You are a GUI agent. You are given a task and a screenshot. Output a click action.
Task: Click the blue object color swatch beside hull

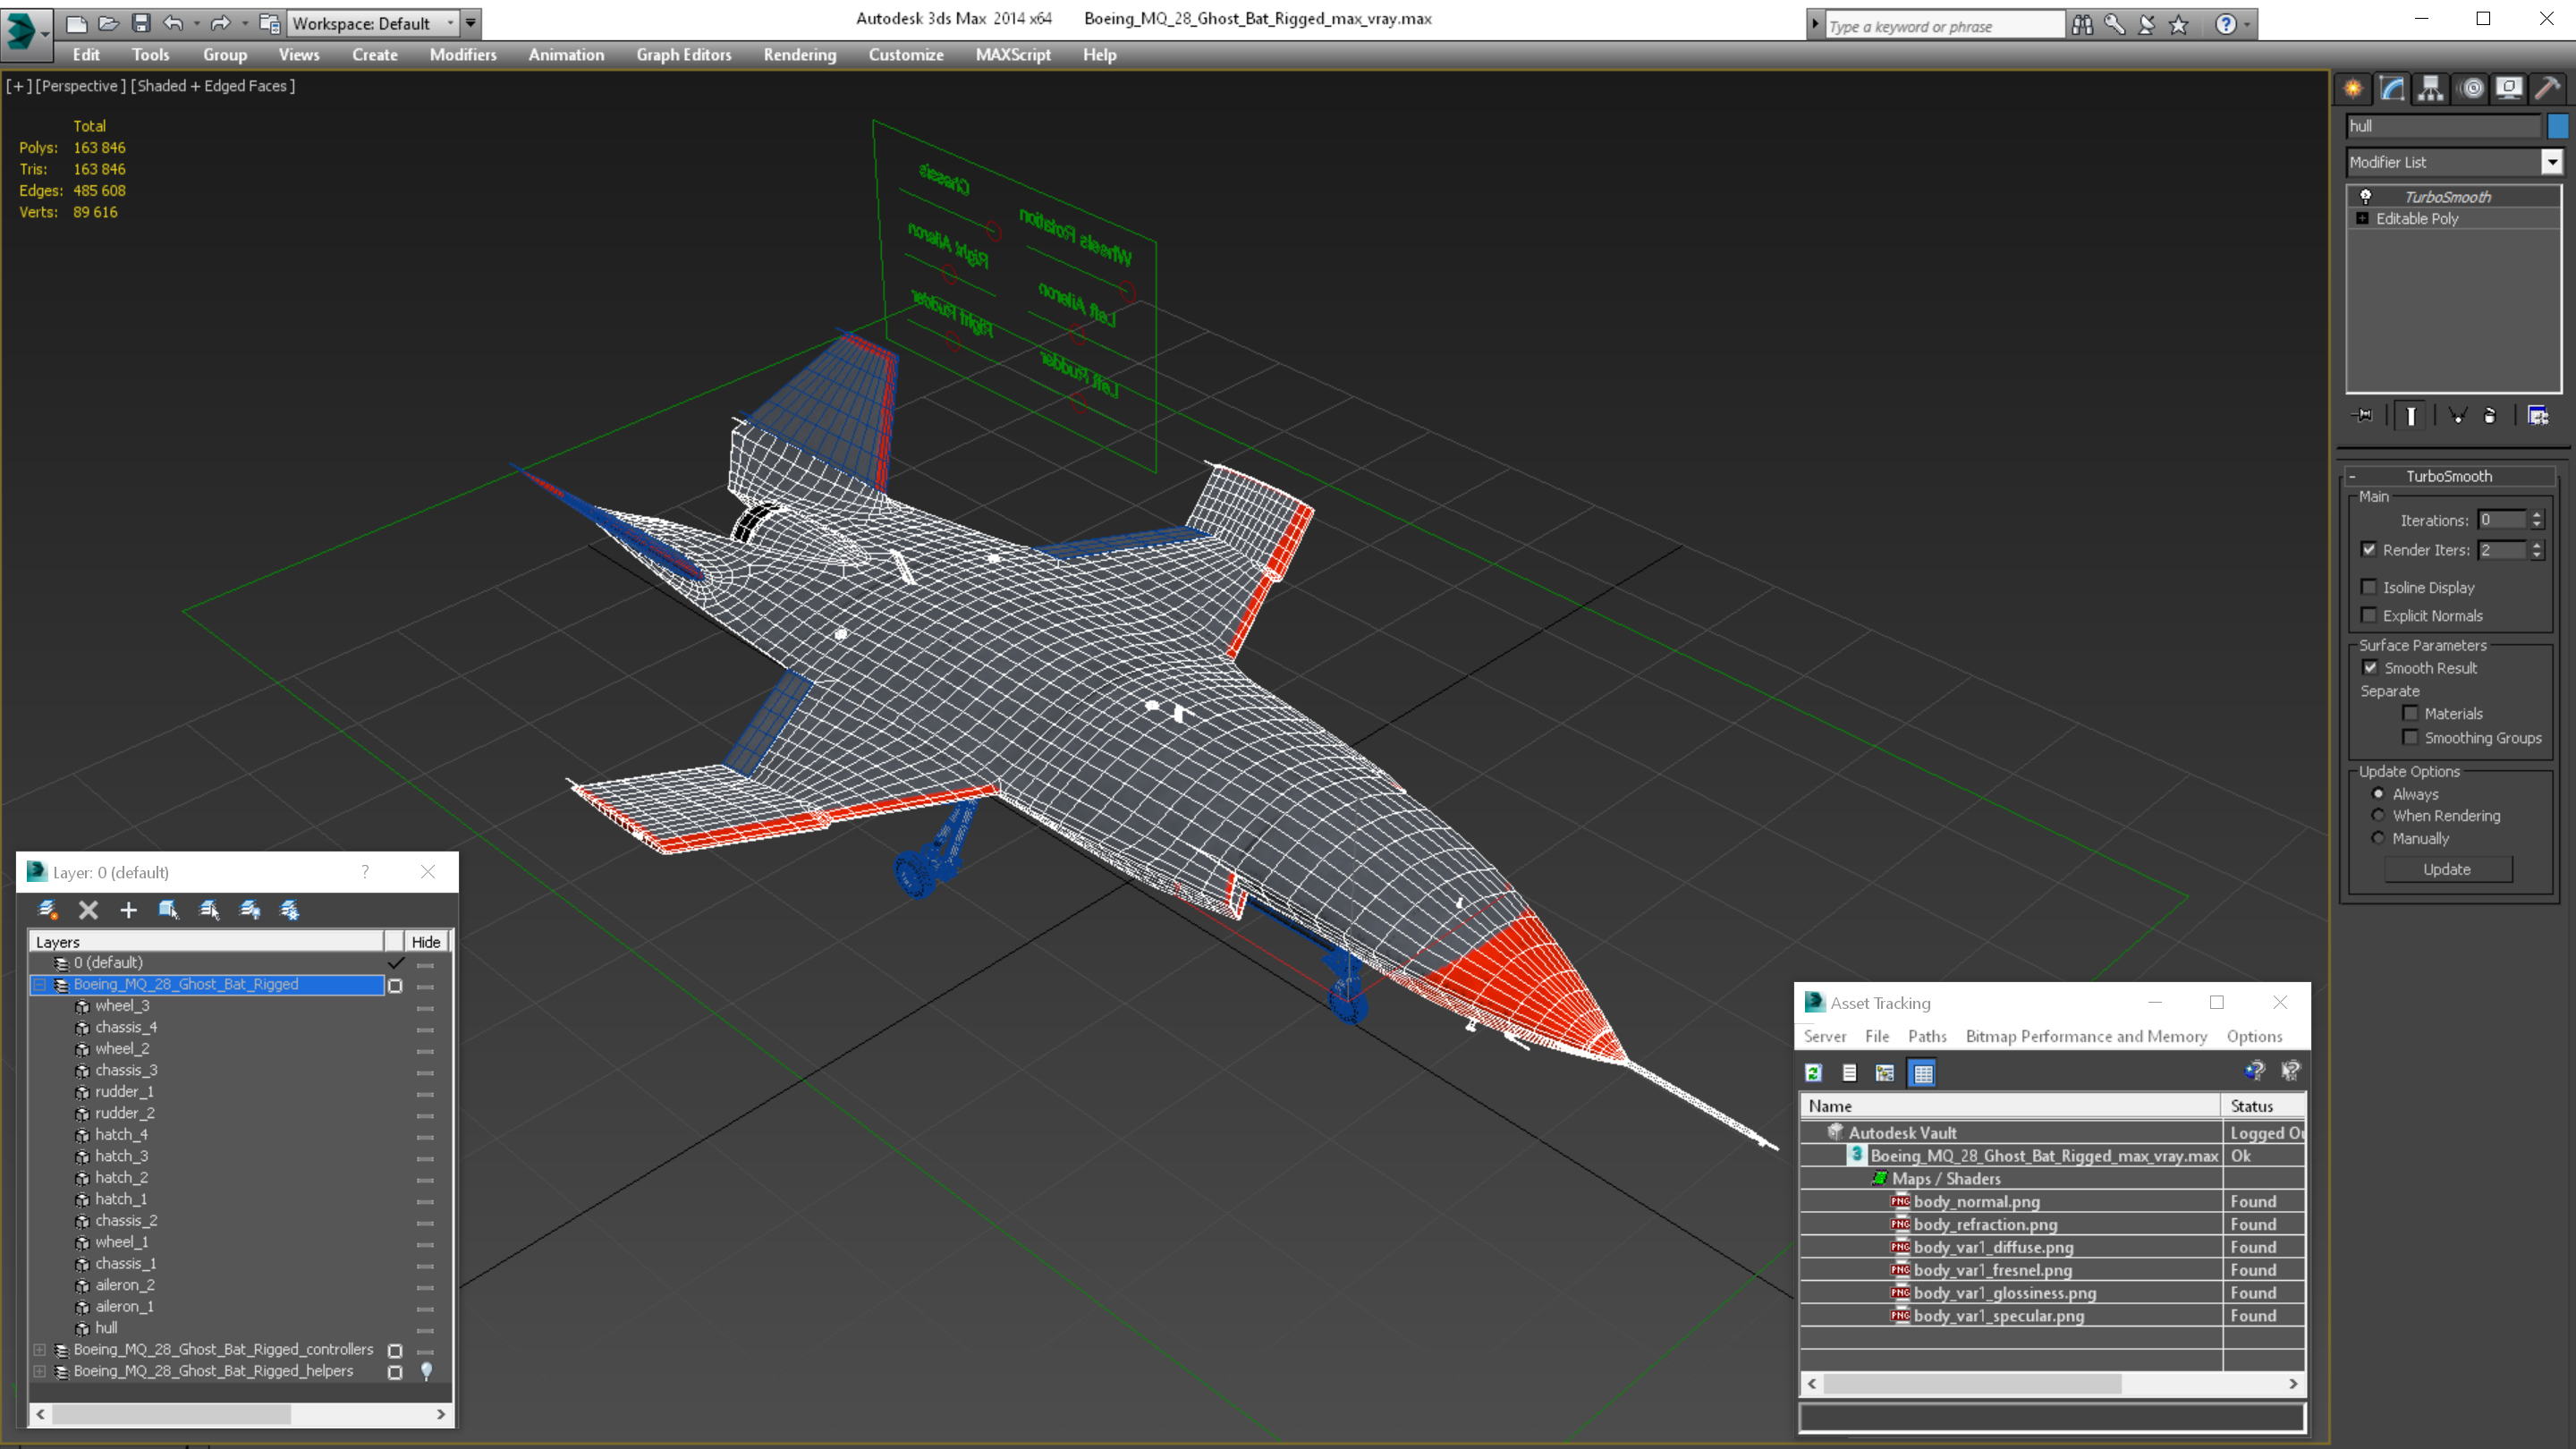tap(2558, 126)
